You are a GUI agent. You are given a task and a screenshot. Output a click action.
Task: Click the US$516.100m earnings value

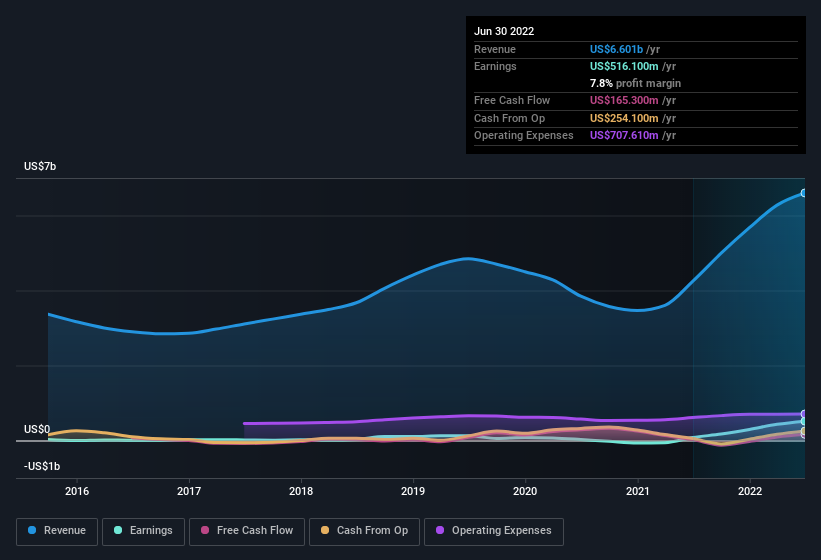pos(624,66)
